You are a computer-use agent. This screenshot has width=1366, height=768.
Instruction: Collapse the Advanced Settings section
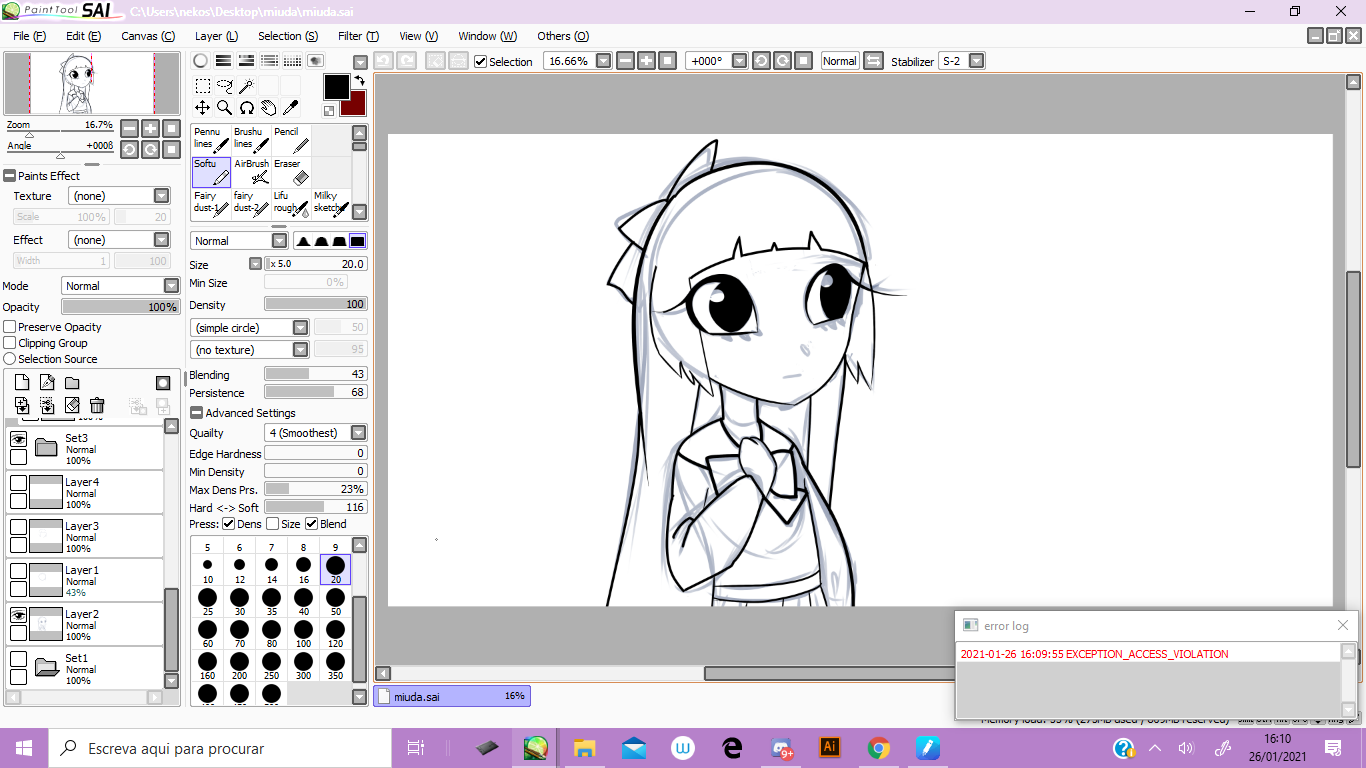coord(196,413)
